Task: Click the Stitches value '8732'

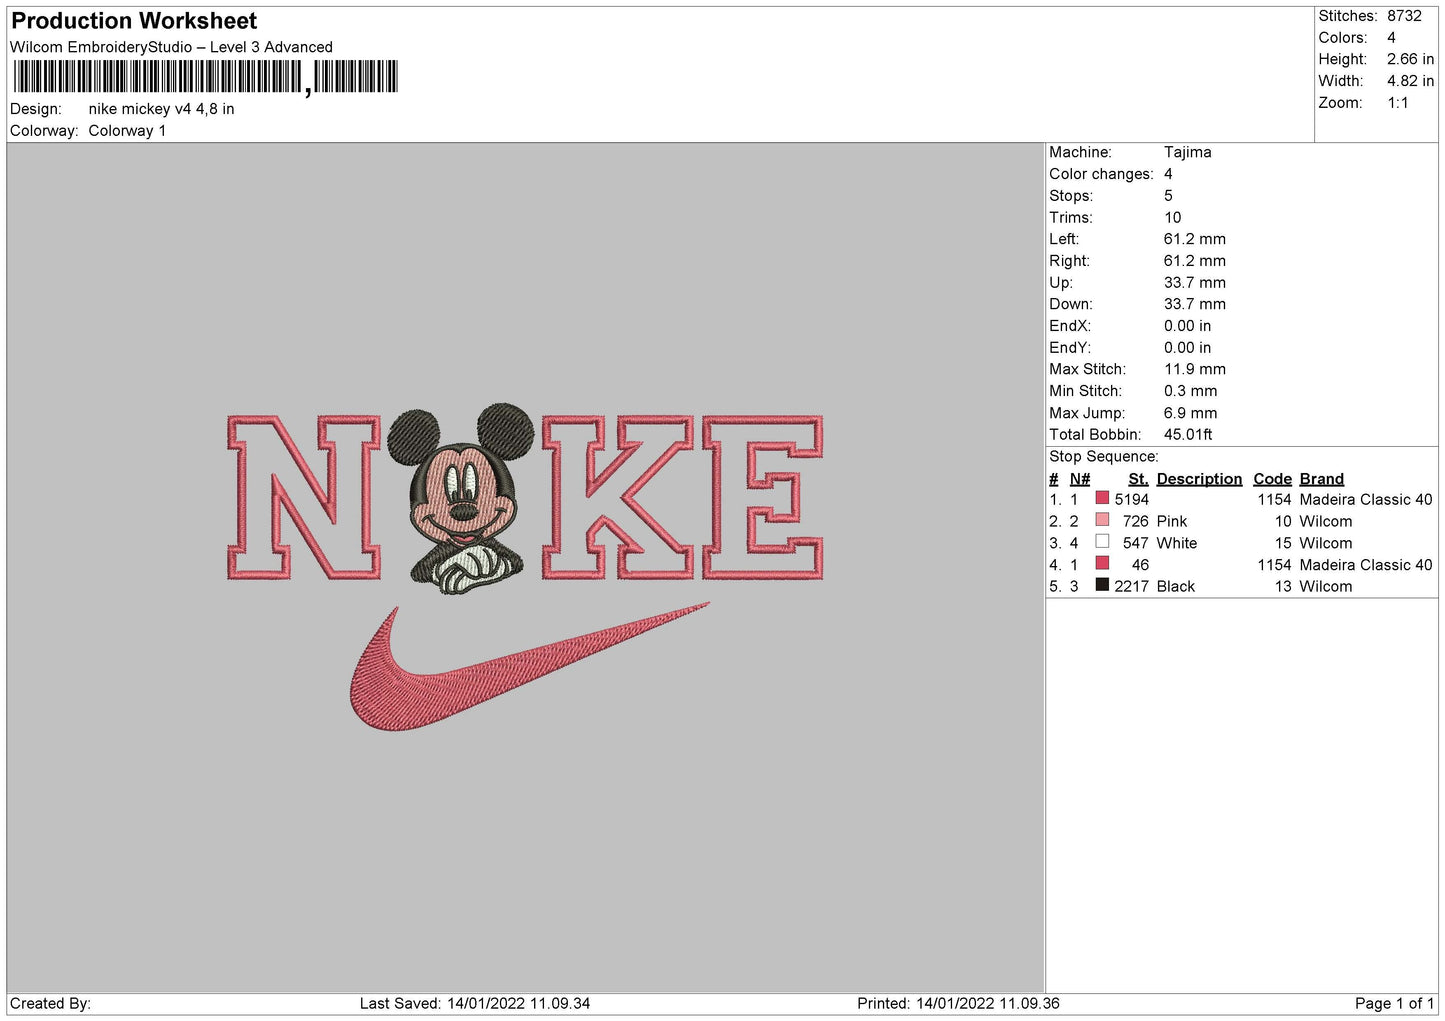Action: click(1404, 16)
